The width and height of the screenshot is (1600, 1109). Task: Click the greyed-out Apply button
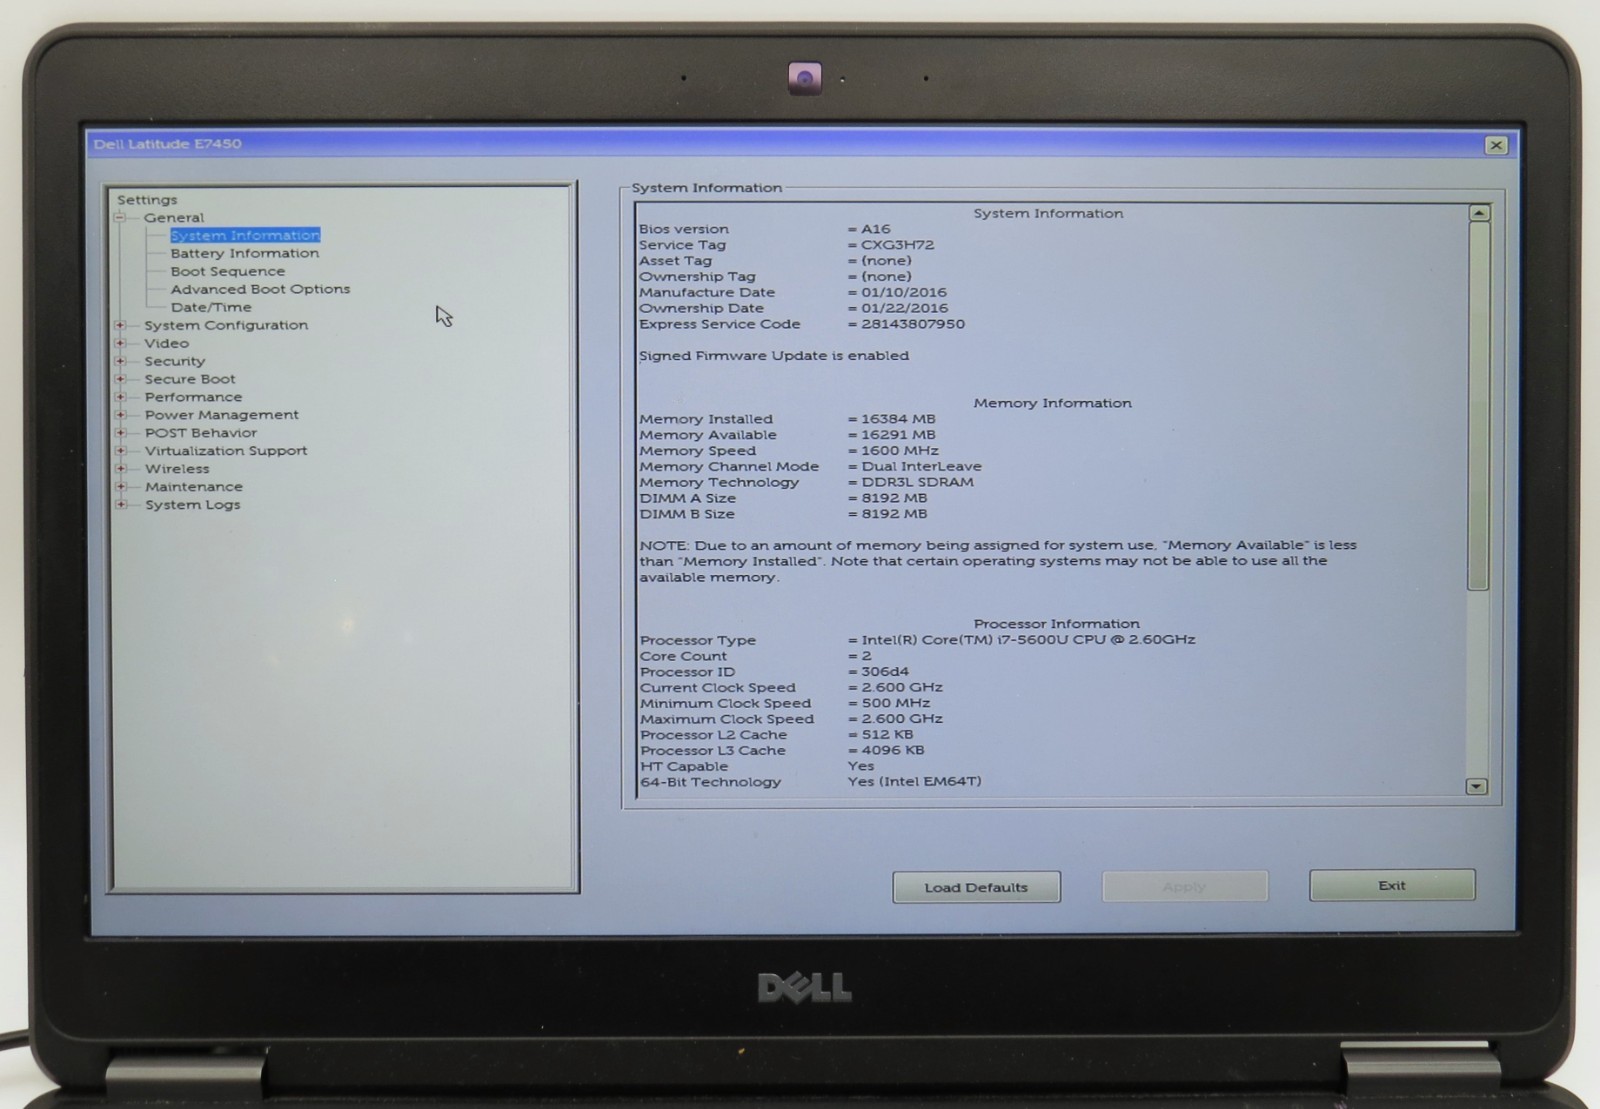[x=1185, y=886]
